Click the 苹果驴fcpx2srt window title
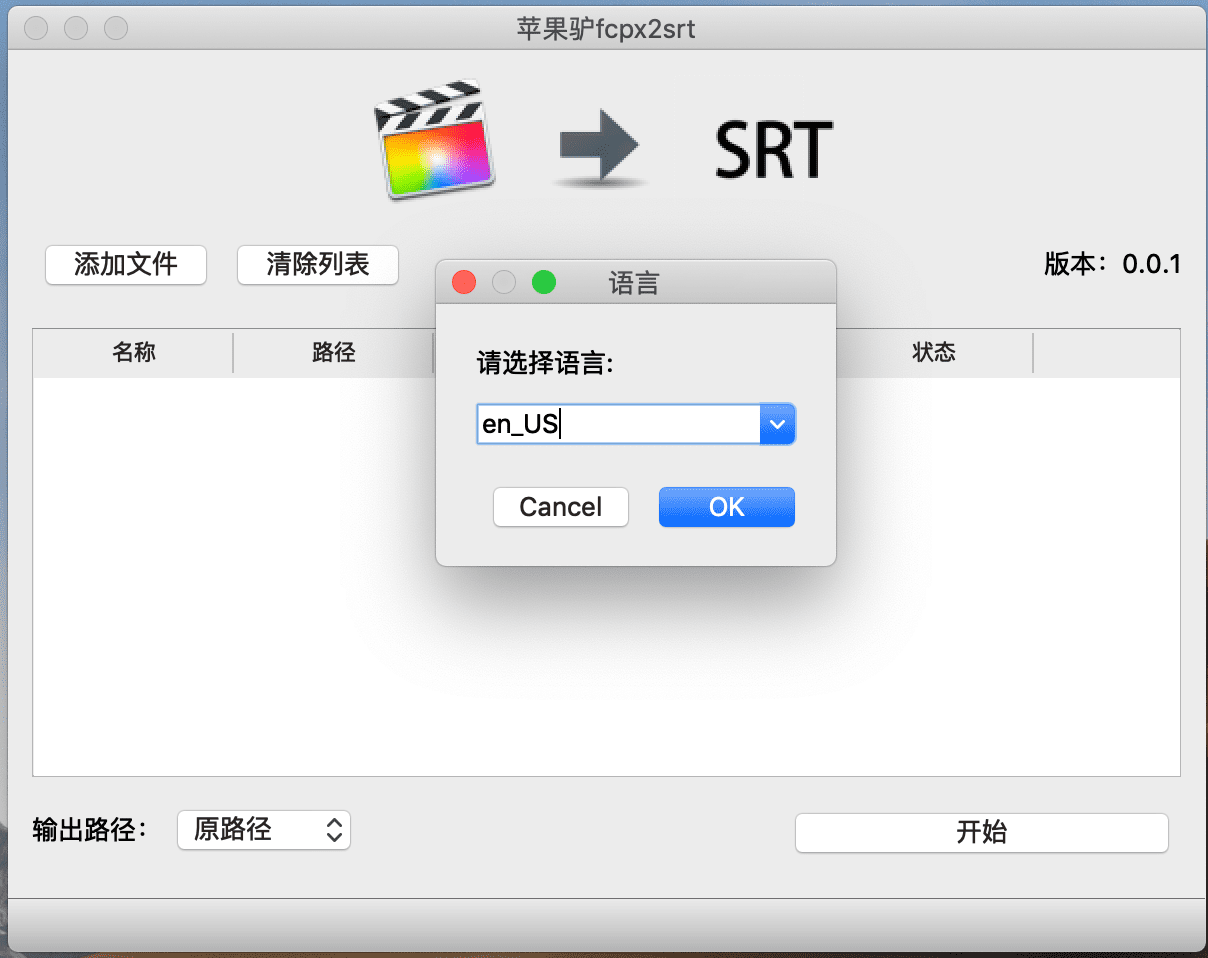Screen dimensions: 1208x958 click(606, 29)
